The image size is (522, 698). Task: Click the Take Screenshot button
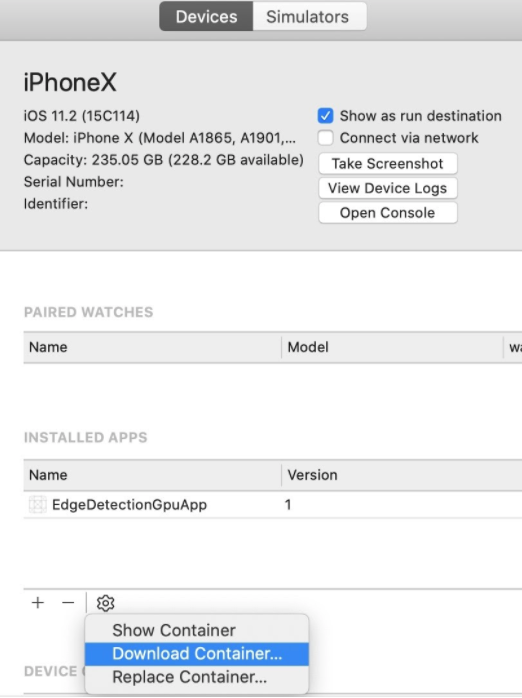tap(388, 163)
